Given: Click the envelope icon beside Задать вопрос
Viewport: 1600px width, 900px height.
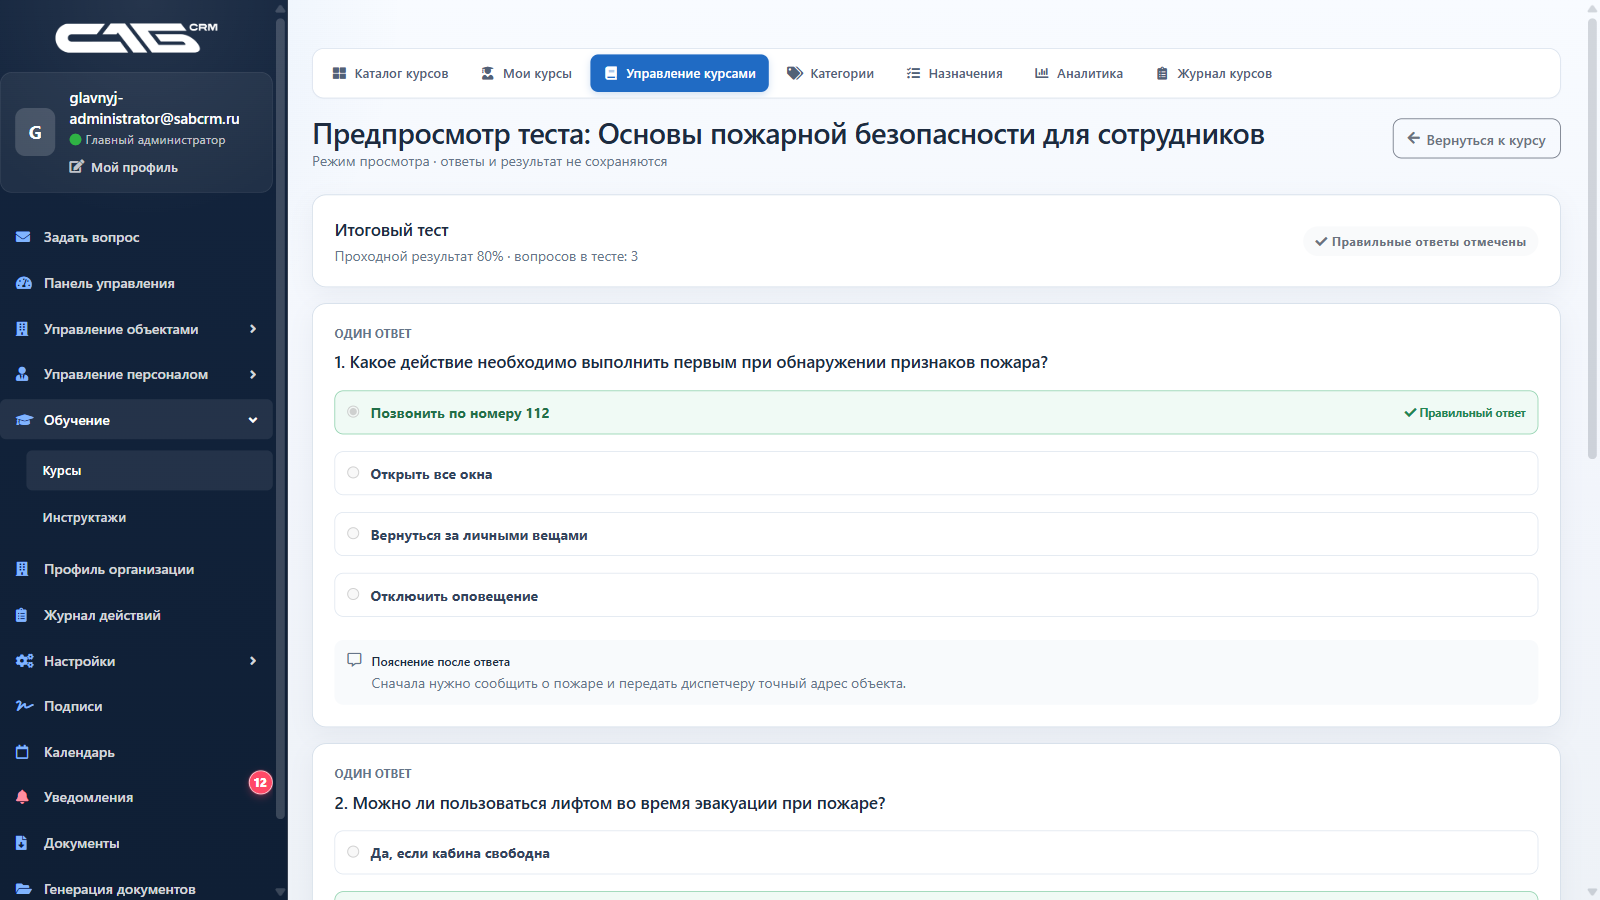Looking at the screenshot, I should (x=23, y=237).
